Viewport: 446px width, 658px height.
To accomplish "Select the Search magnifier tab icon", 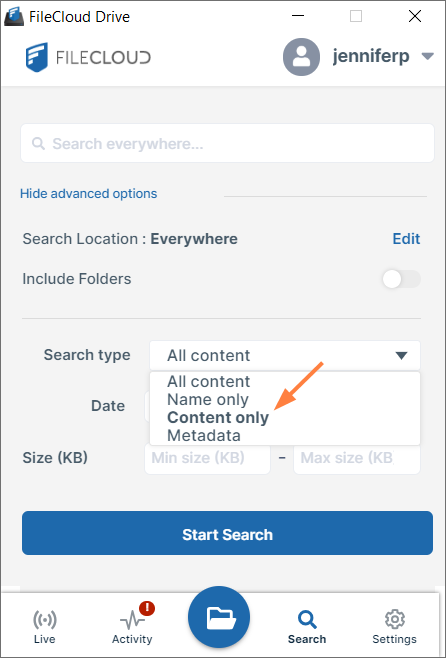I will (x=307, y=620).
